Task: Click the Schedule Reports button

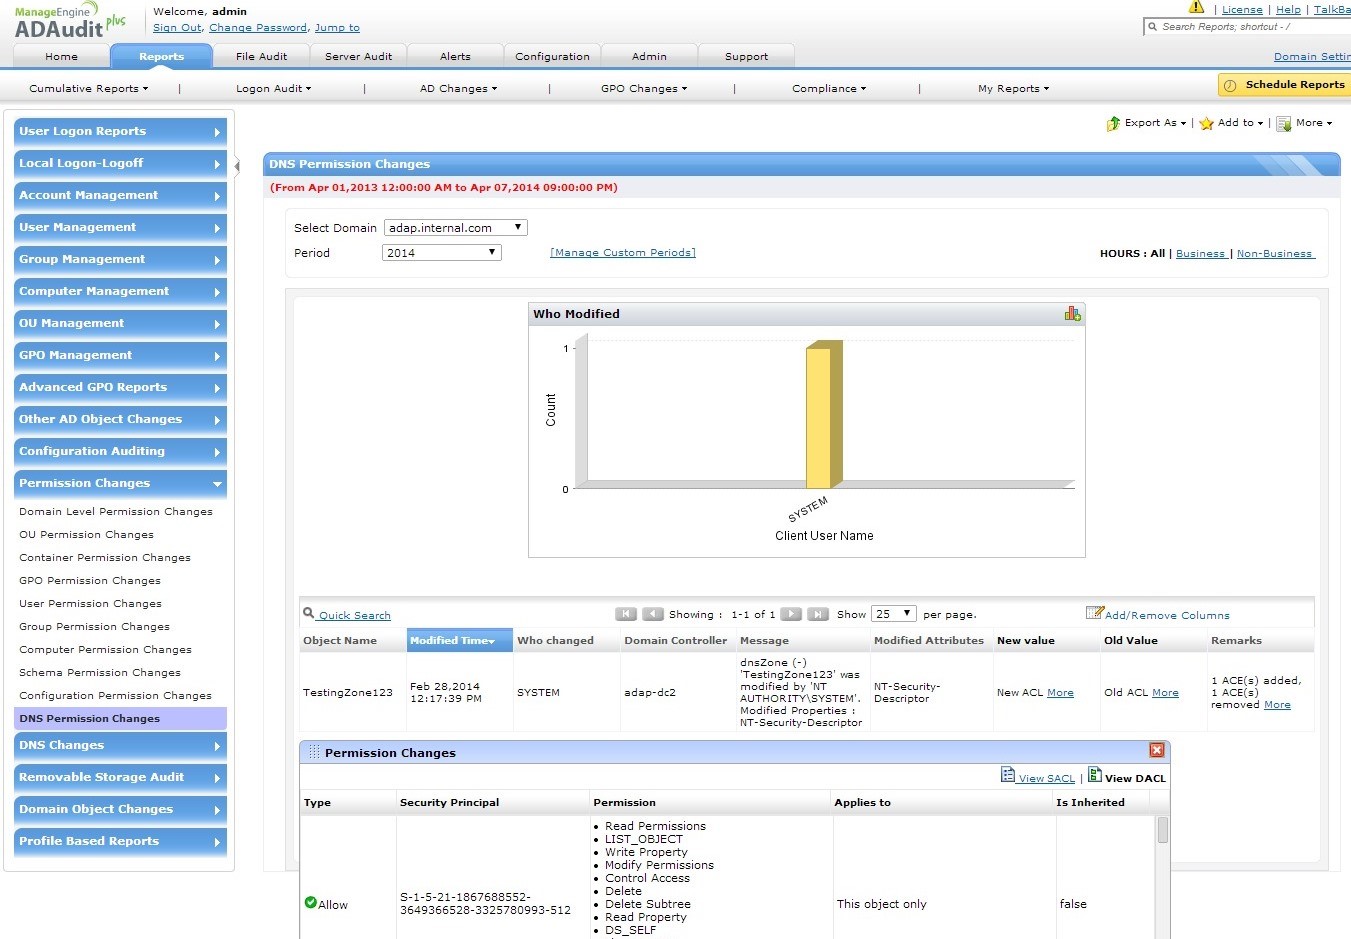Action: point(1284,85)
